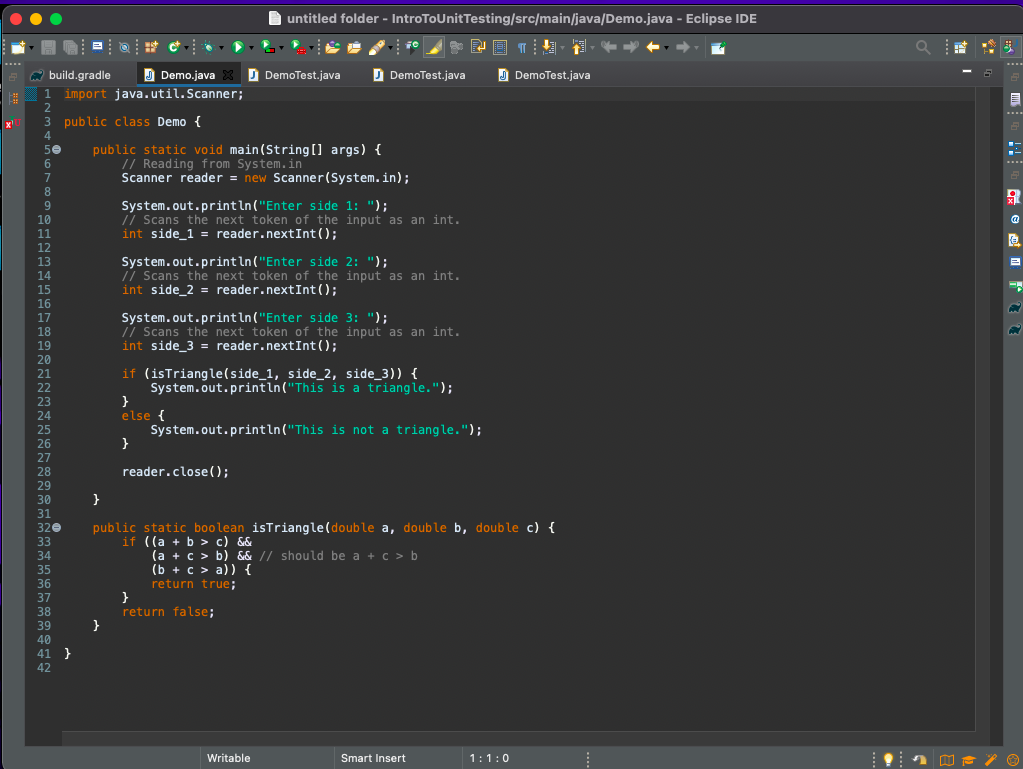Expand the Coverage dropdown arrow
Screen dimensions: 1023x769
[281, 48]
